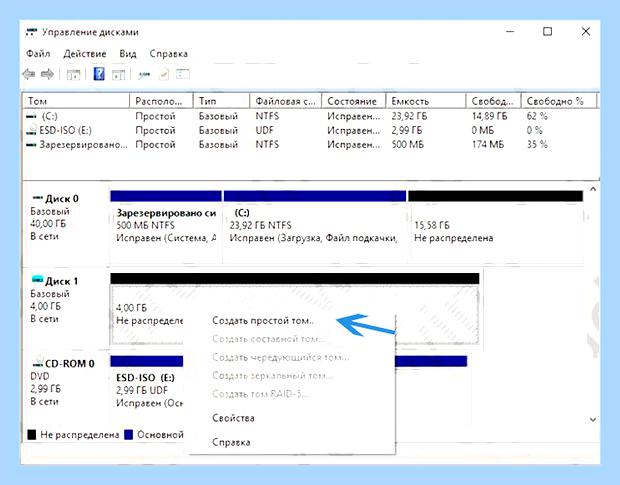The width and height of the screenshot is (620, 485).
Task: Click the show/hide action pane toolbar icon
Action: pyautogui.click(x=118, y=74)
